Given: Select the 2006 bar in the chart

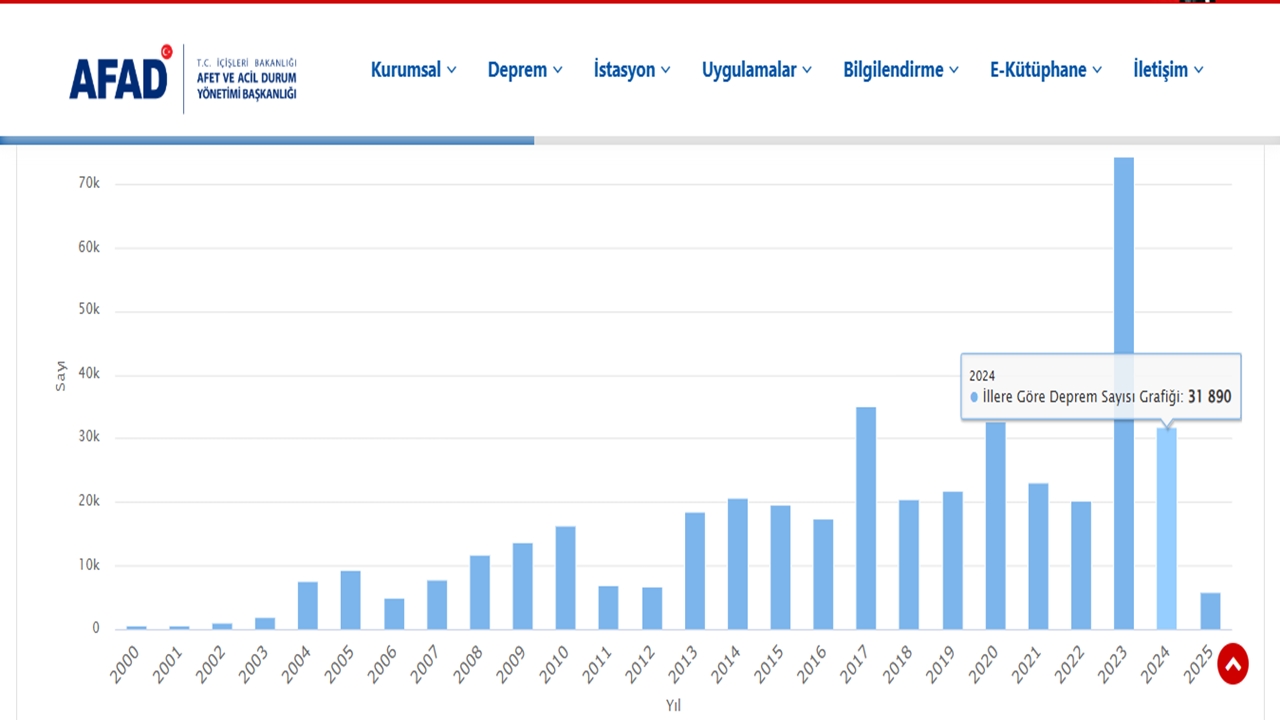Looking at the screenshot, I should point(393,614).
